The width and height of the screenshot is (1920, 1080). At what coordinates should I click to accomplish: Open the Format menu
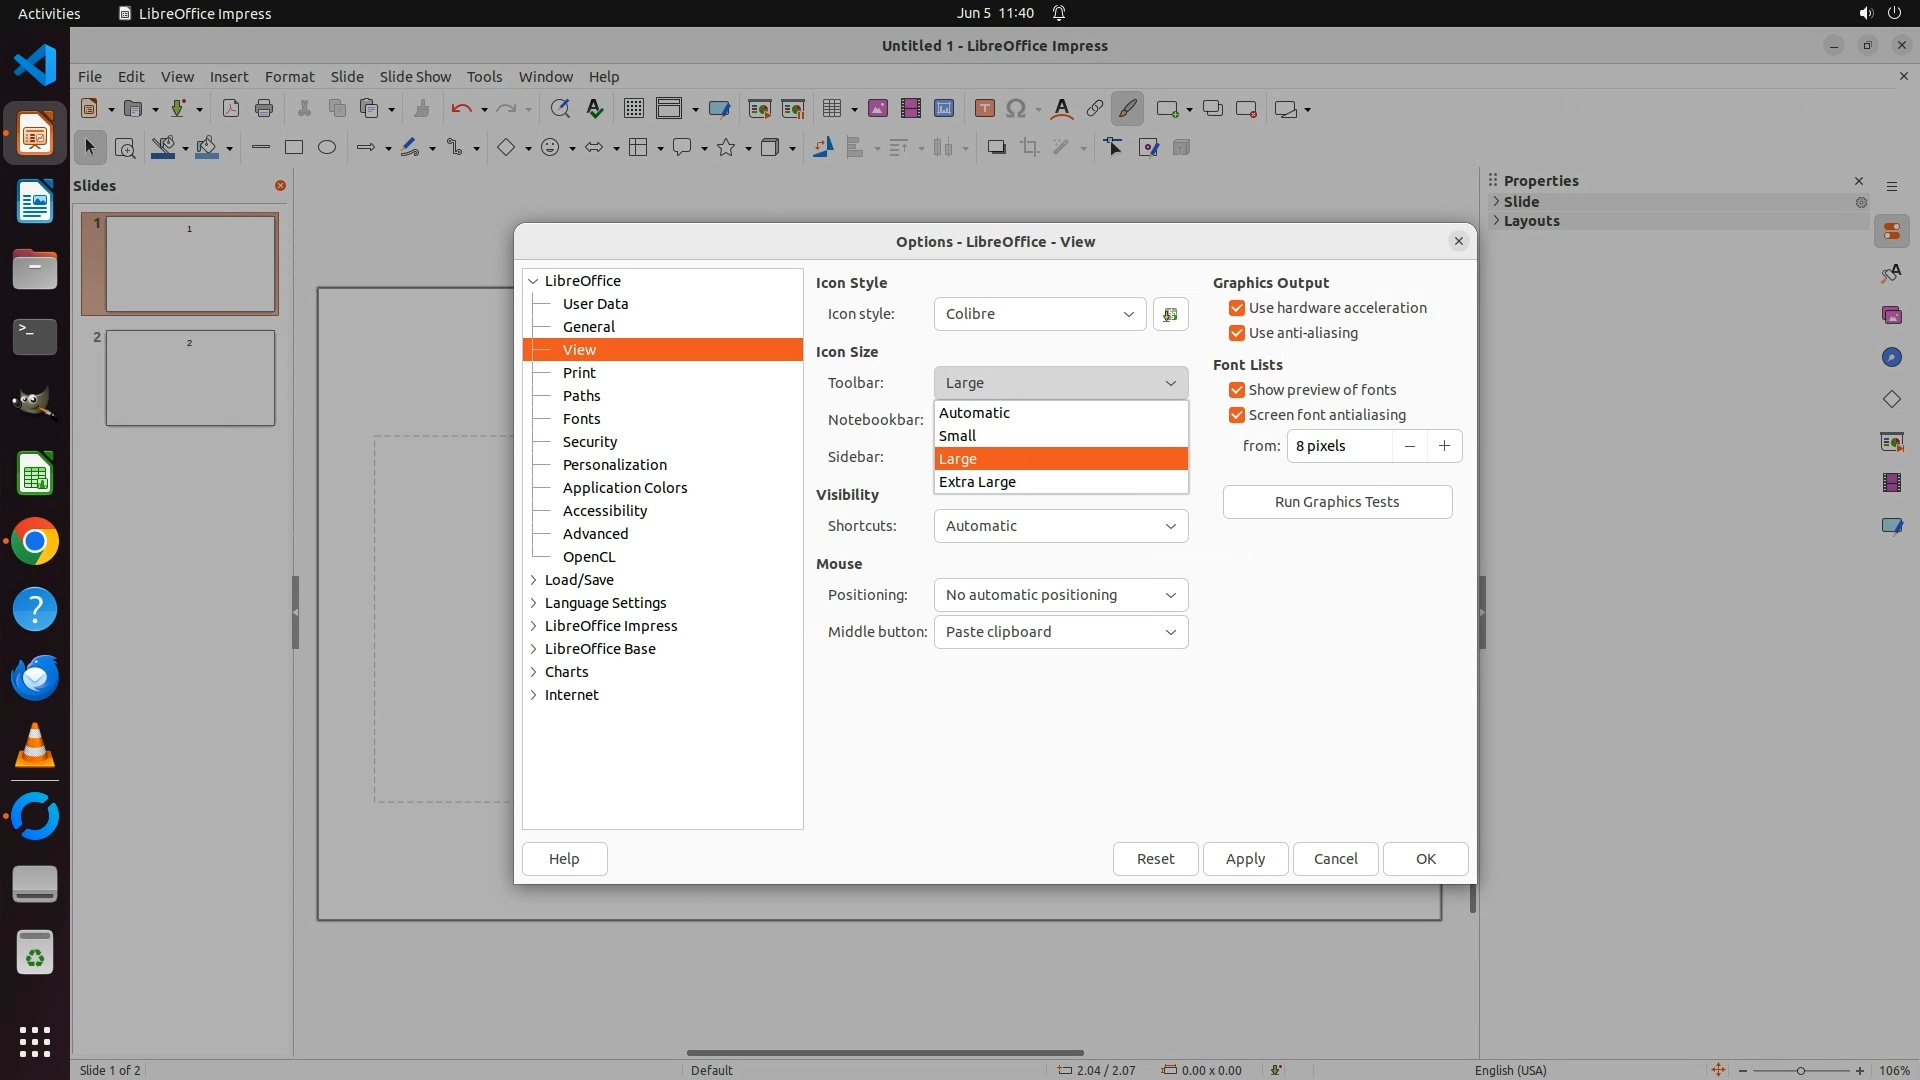coord(289,76)
